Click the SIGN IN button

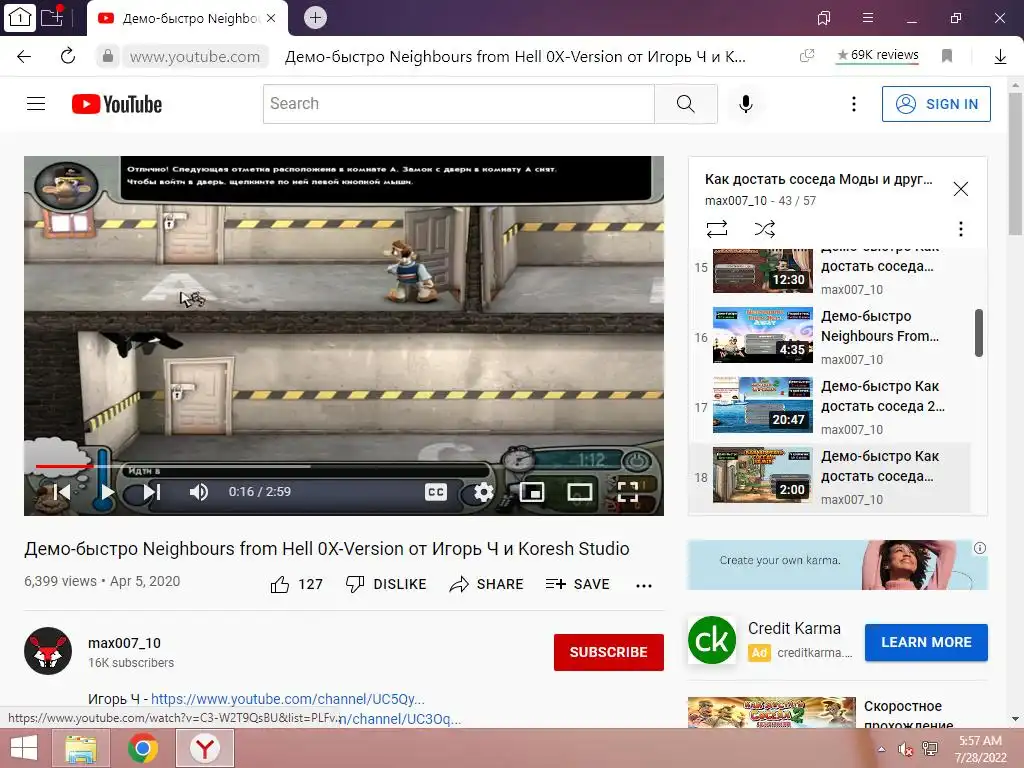tap(936, 104)
